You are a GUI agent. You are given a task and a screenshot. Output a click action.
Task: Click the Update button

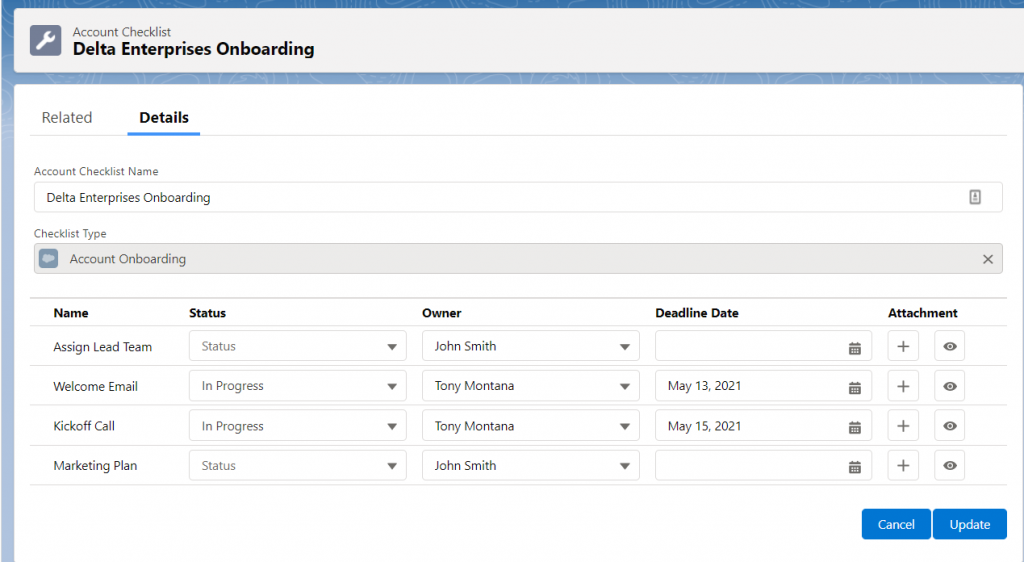[x=970, y=524]
